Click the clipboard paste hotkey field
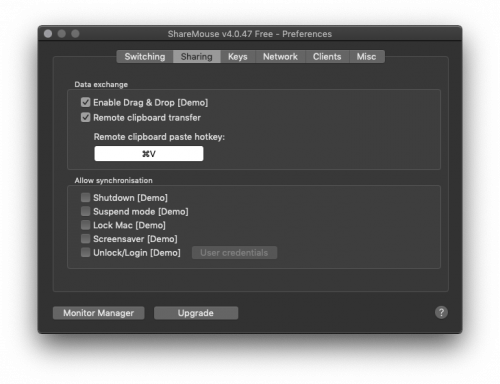This screenshot has height=384, width=500. [149, 154]
